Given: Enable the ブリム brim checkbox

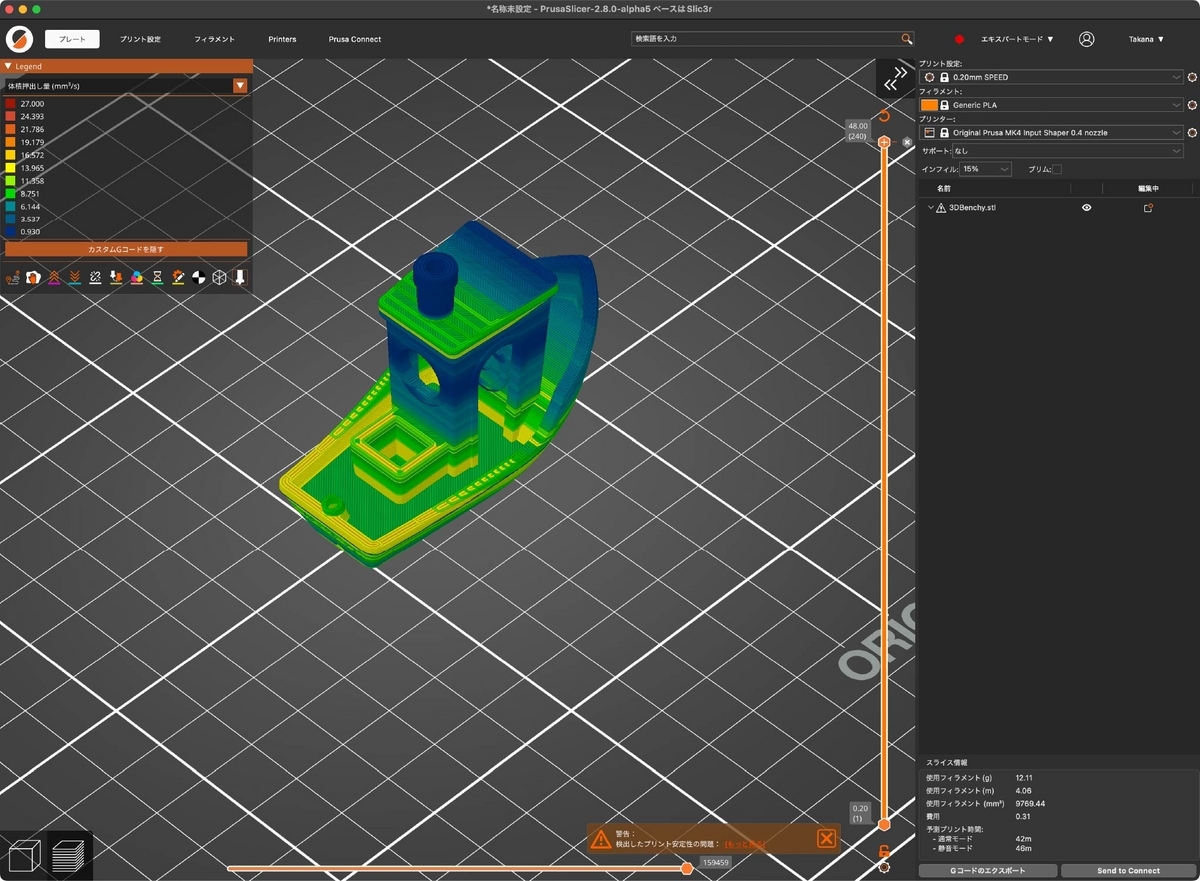Looking at the screenshot, I should 1057,169.
